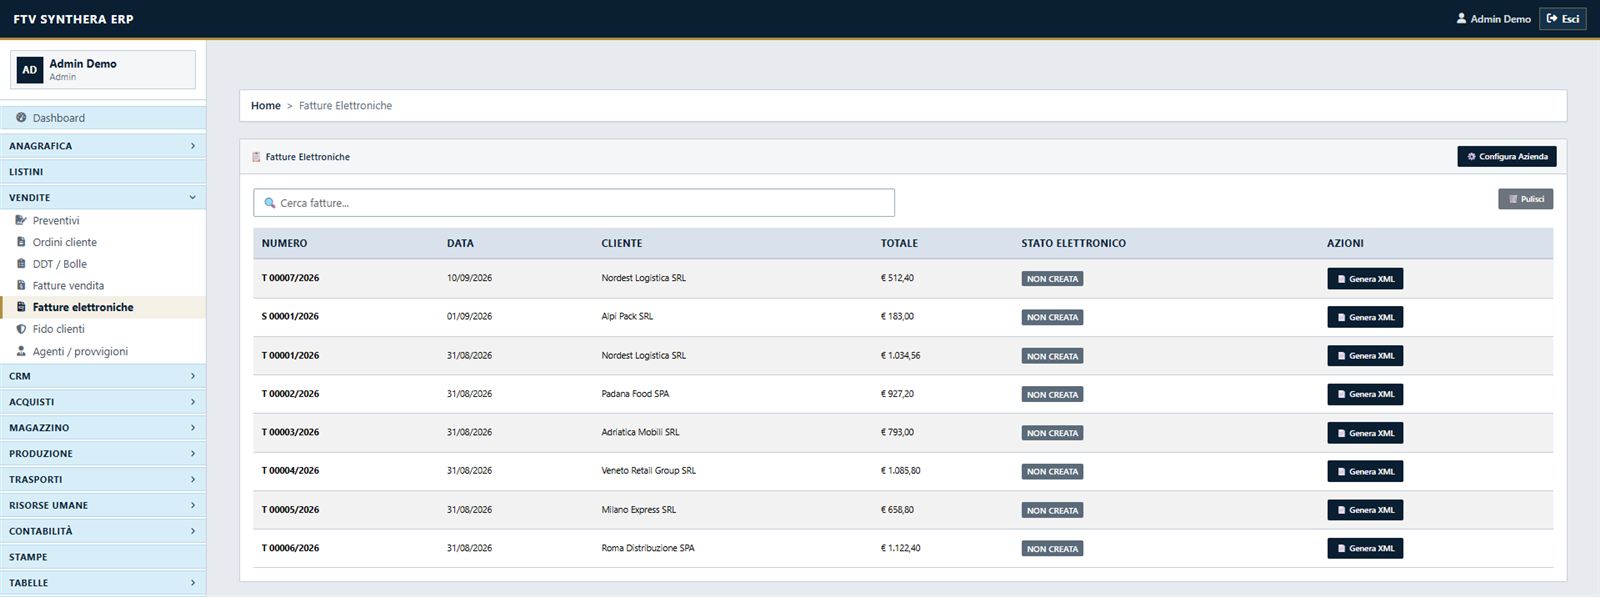Image resolution: width=1600 pixels, height=597 pixels.
Task: Focus the Cerca fatture search field
Action: click(574, 203)
